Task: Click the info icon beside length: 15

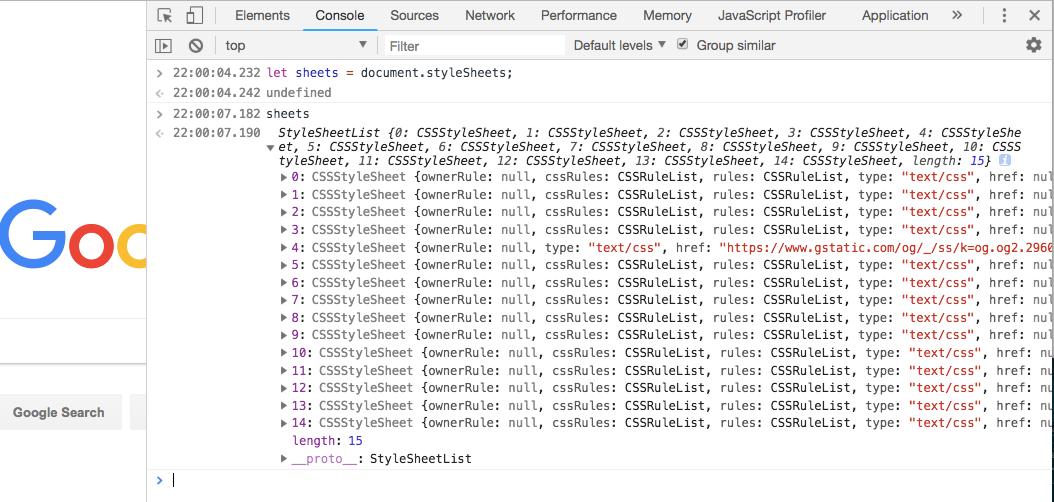Action: [x=1005, y=160]
